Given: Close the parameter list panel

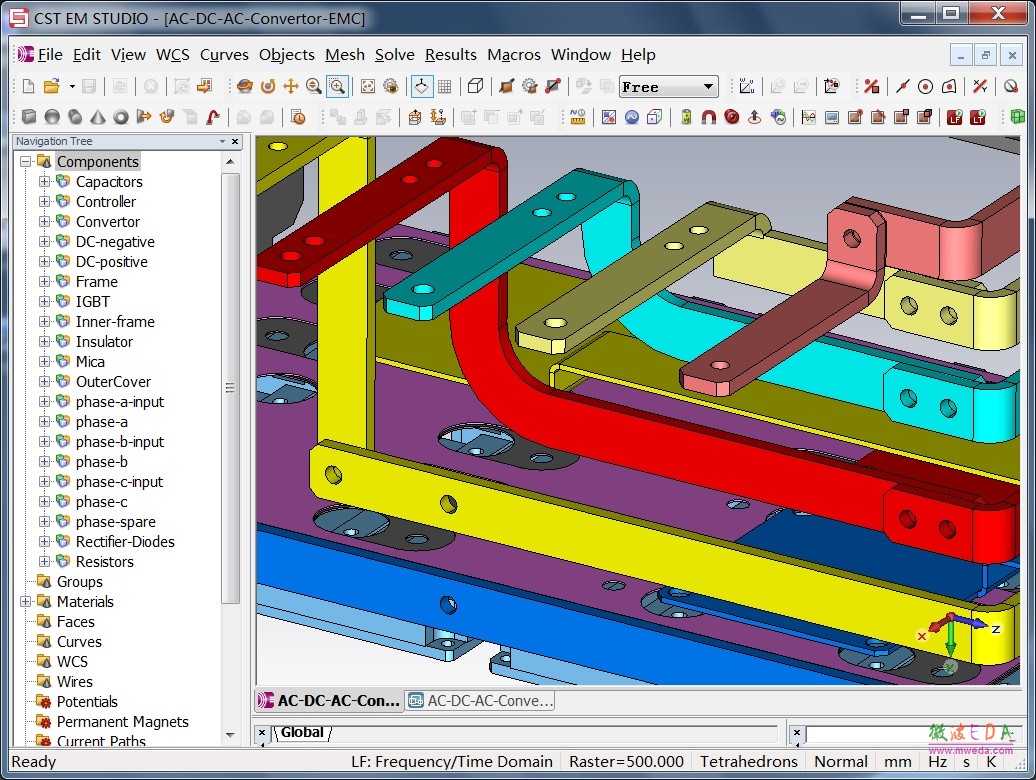Looking at the screenshot, I should coord(262,732).
